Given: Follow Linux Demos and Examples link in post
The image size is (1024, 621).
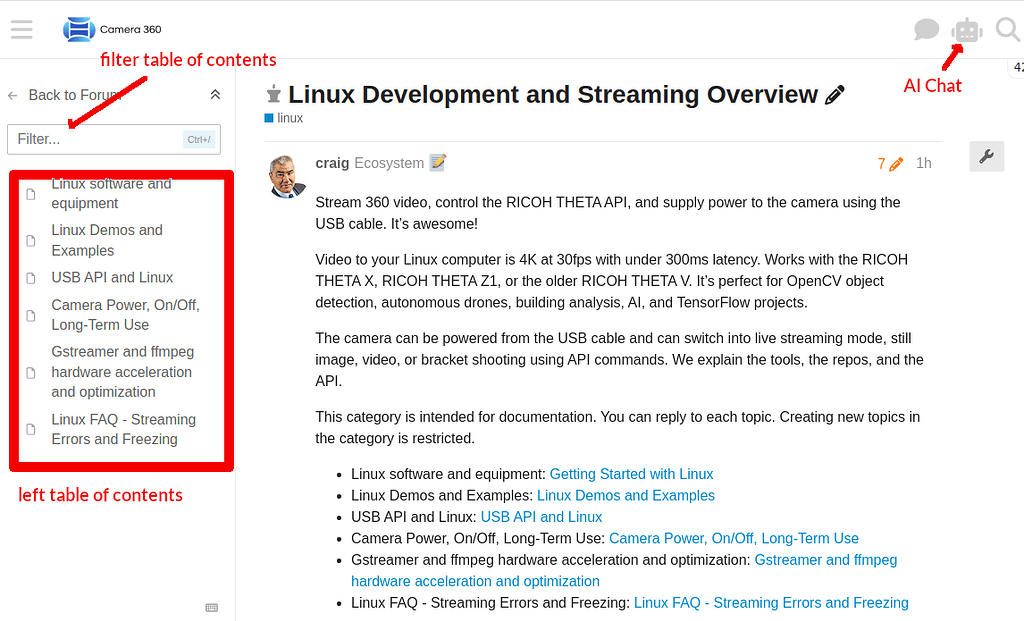Looking at the screenshot, I should point(626,496).
